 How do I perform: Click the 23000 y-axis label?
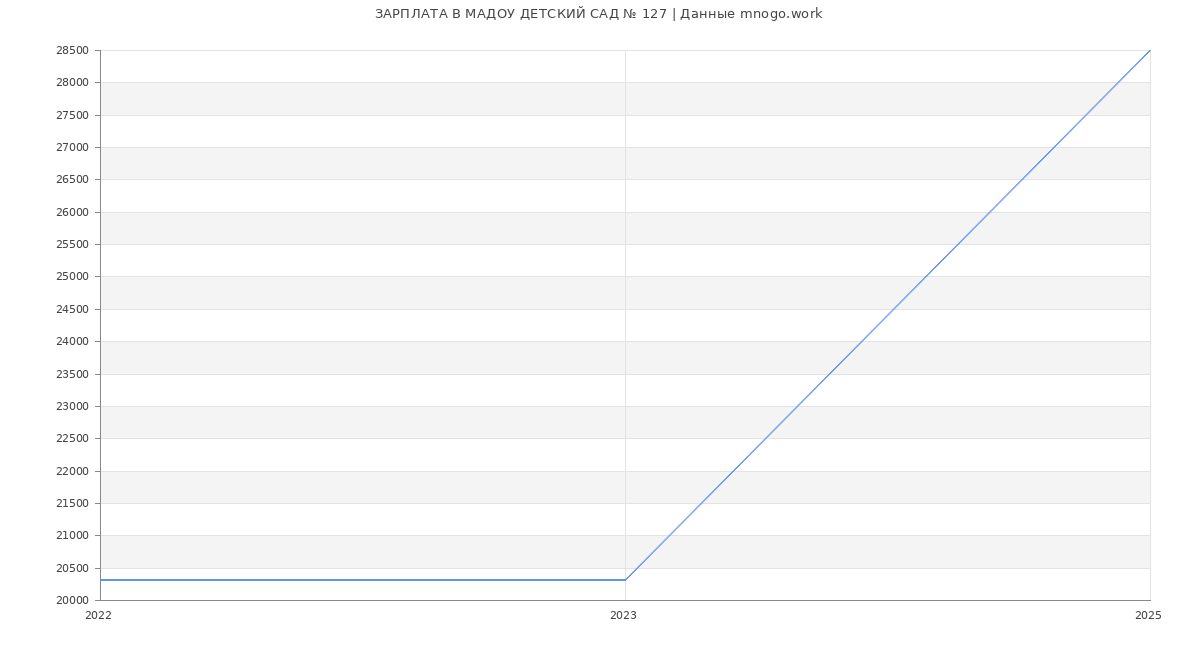[72, 406]
